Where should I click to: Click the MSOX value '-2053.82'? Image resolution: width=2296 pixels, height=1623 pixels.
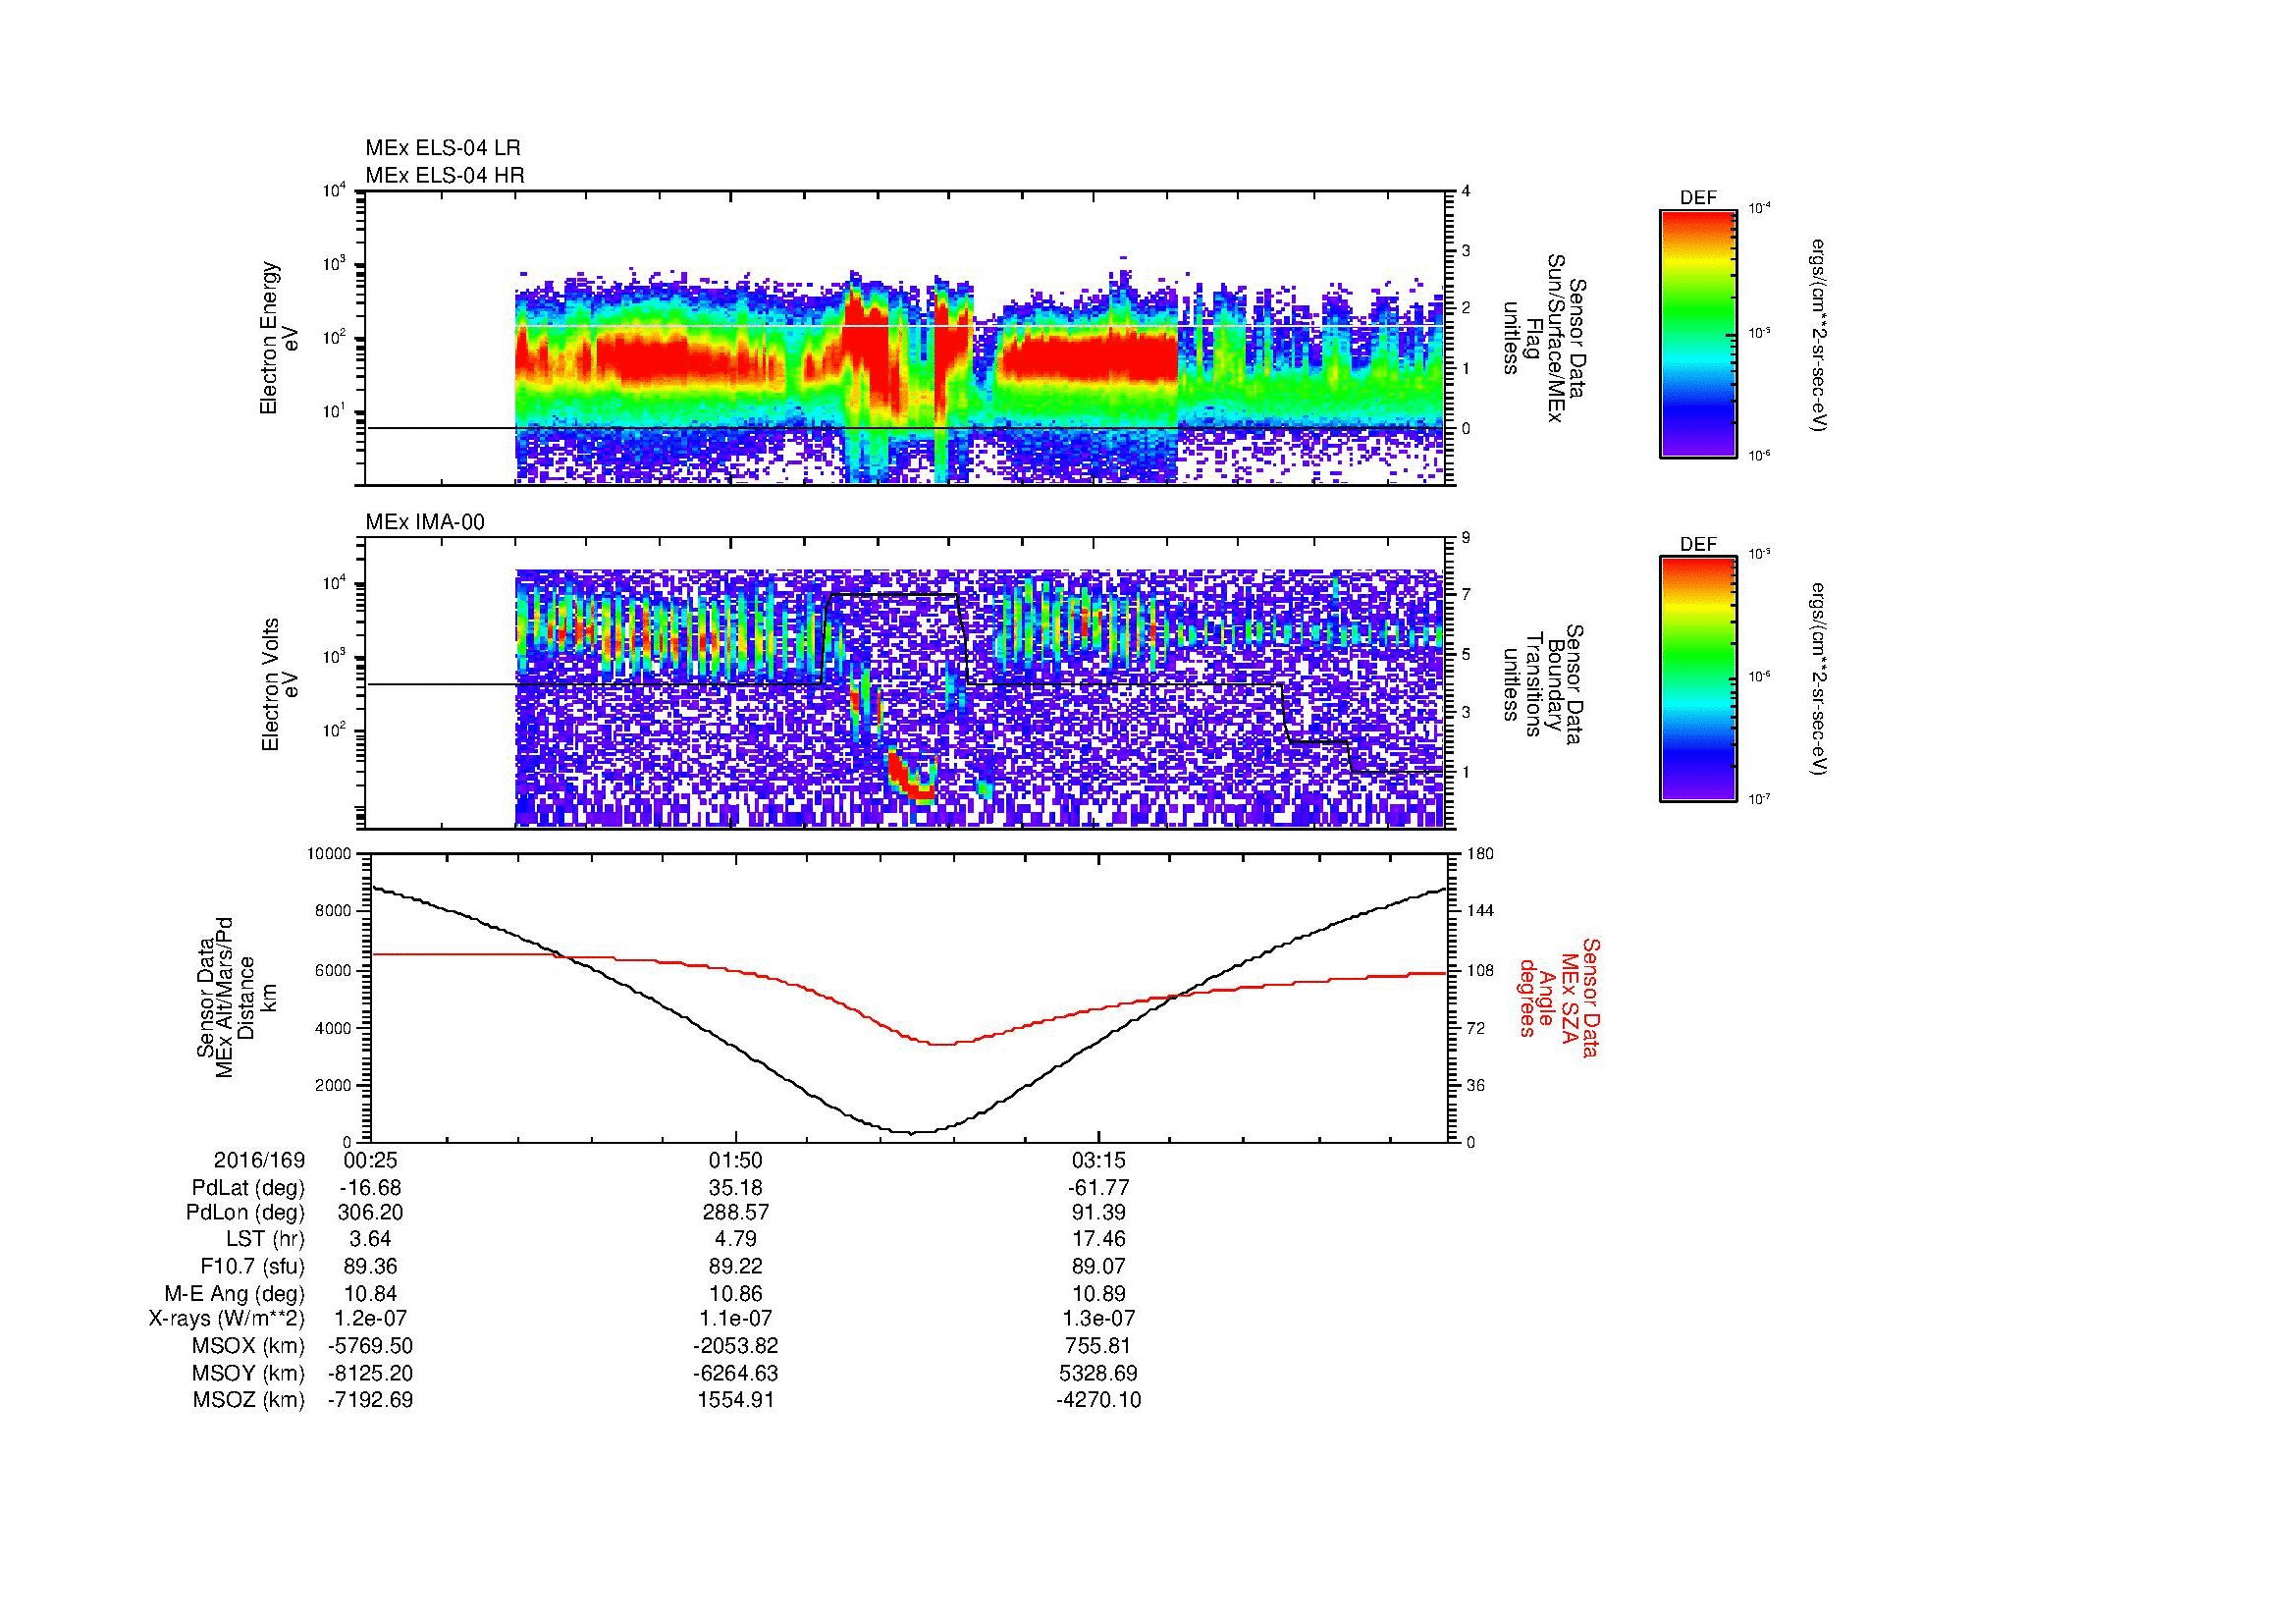point(736,1346)
